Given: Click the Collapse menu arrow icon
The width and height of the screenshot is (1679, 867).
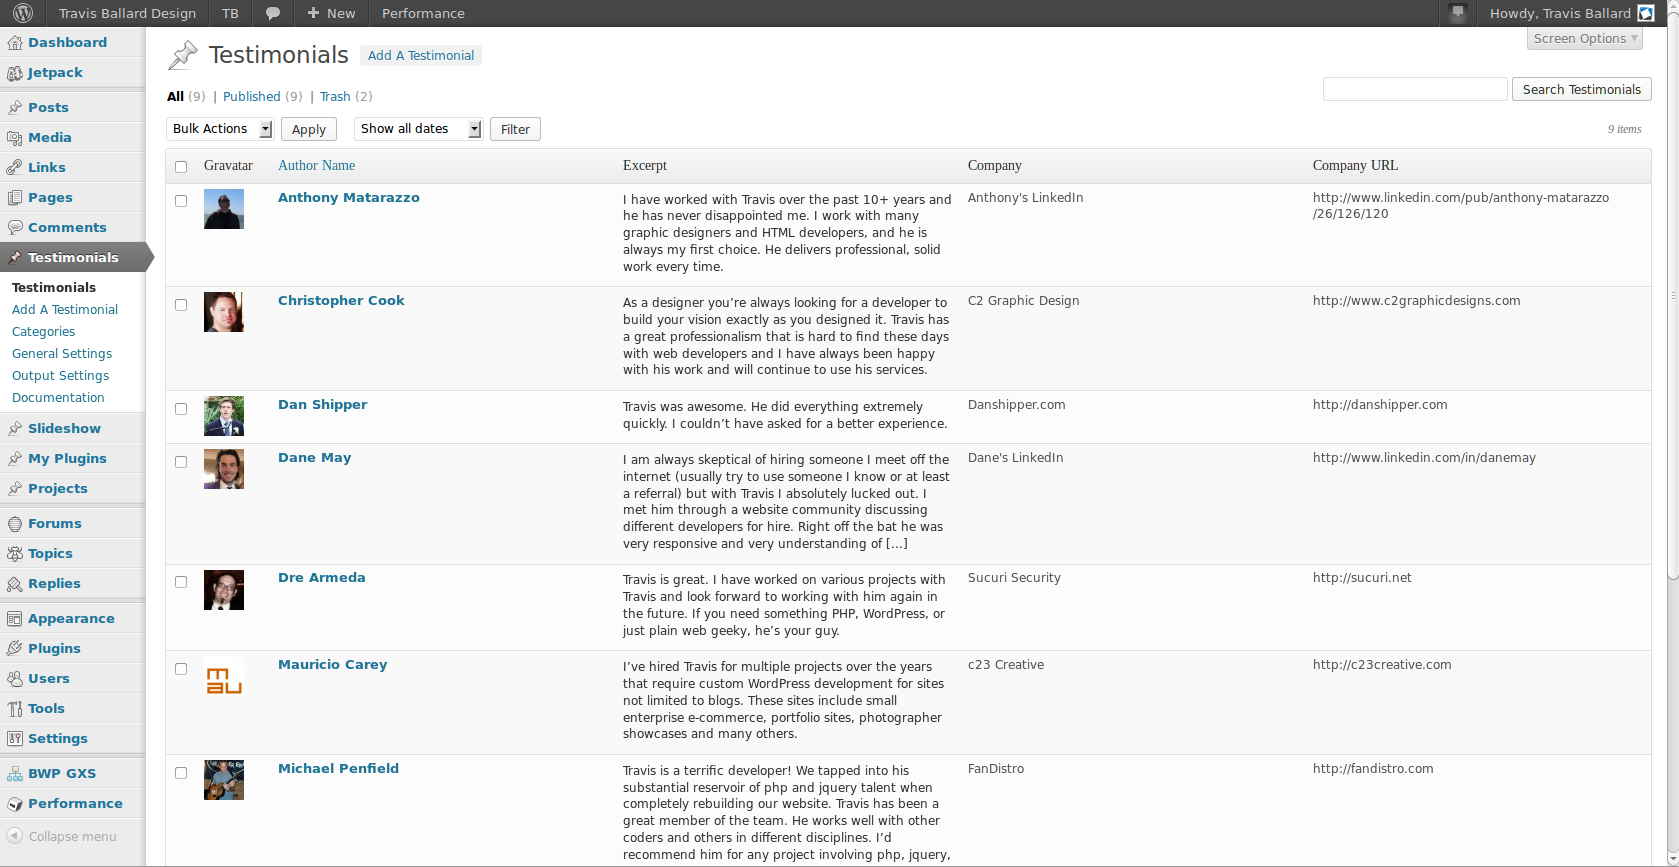Looking at the screenshot, I should 14,836.
